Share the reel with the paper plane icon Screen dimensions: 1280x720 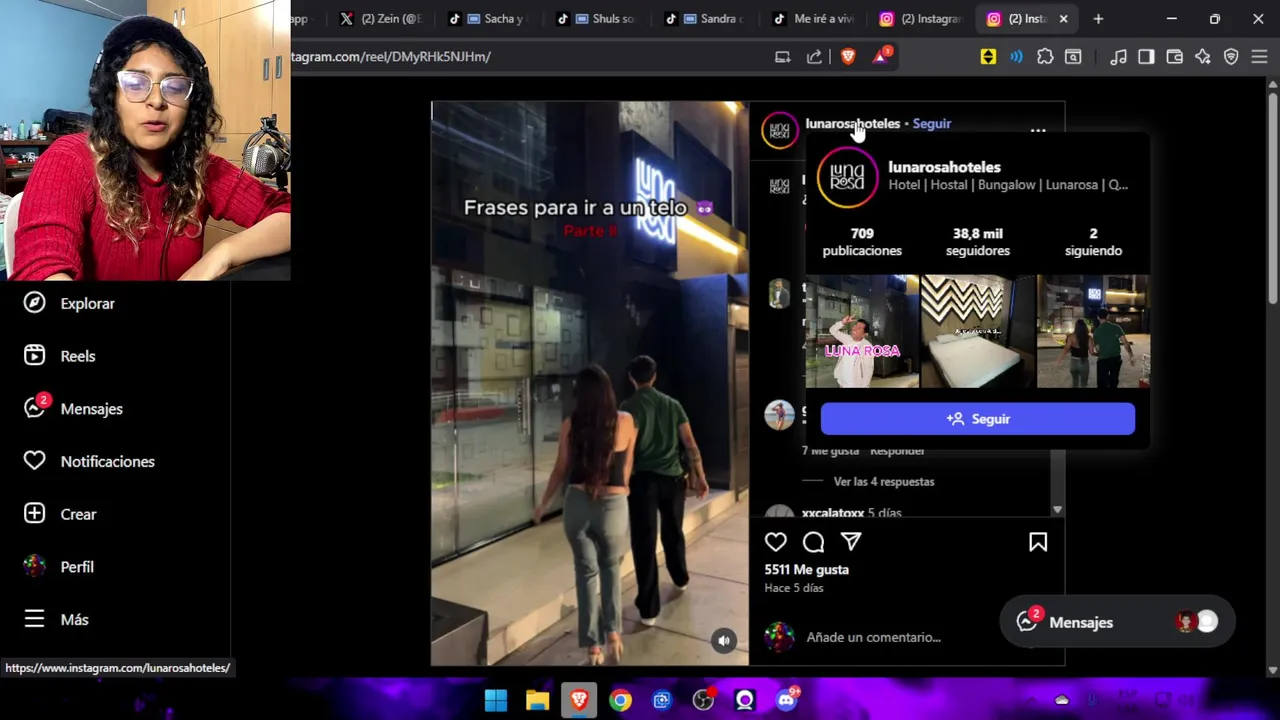[x=851, y=542]
